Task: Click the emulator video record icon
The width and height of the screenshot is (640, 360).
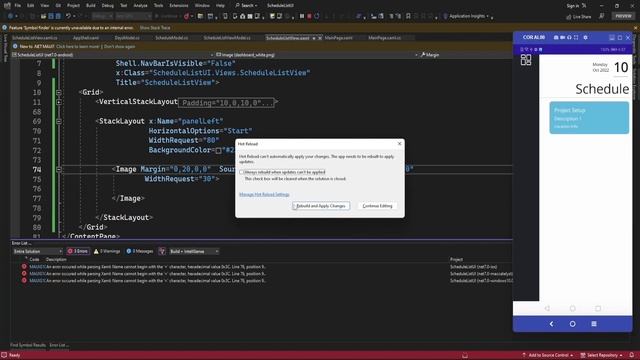Action: pyautogui.click(x=562, y=37)
